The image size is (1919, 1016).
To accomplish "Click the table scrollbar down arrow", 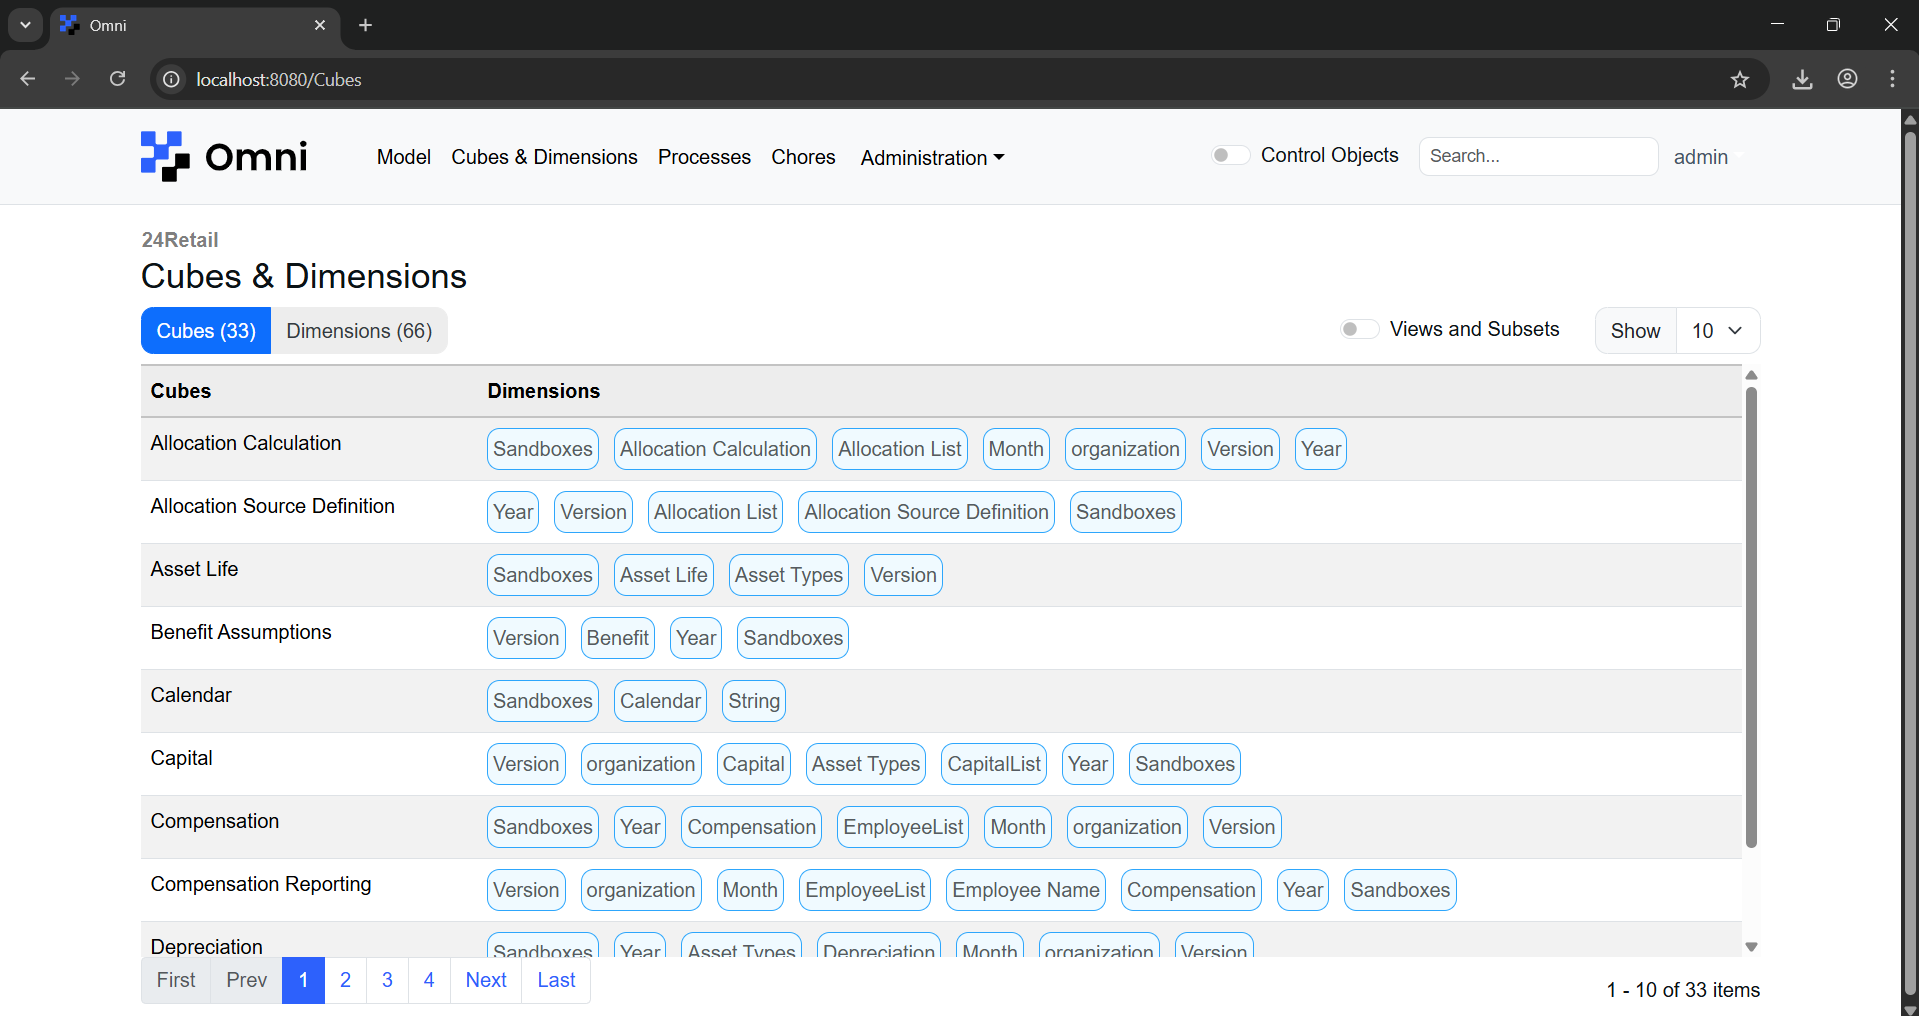I will coord(1751,947).
